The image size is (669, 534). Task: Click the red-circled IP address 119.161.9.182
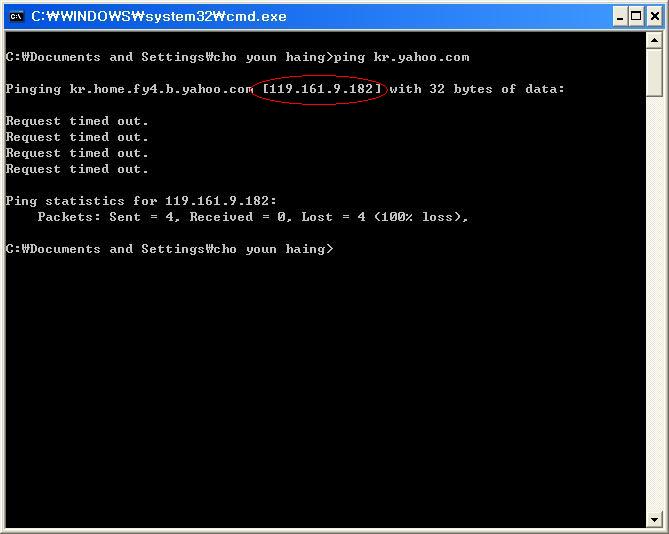[321, 89]
